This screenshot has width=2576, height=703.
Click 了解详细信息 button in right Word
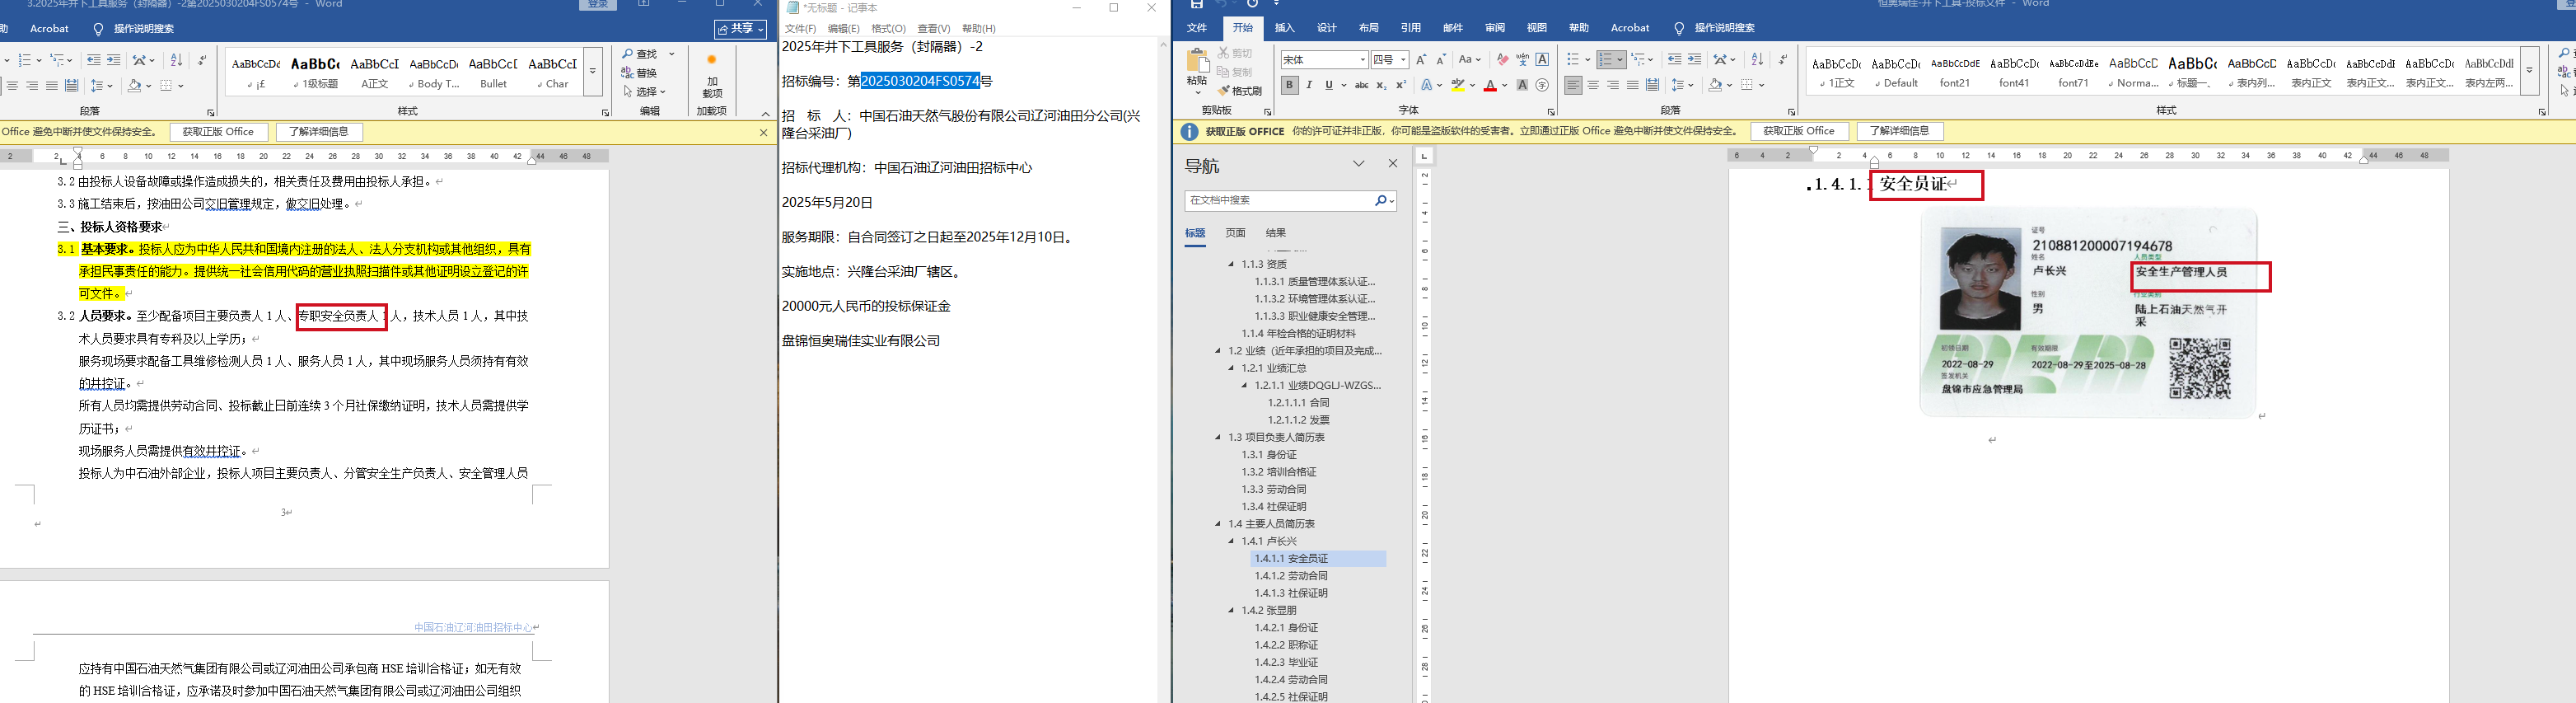[1900, 131]
